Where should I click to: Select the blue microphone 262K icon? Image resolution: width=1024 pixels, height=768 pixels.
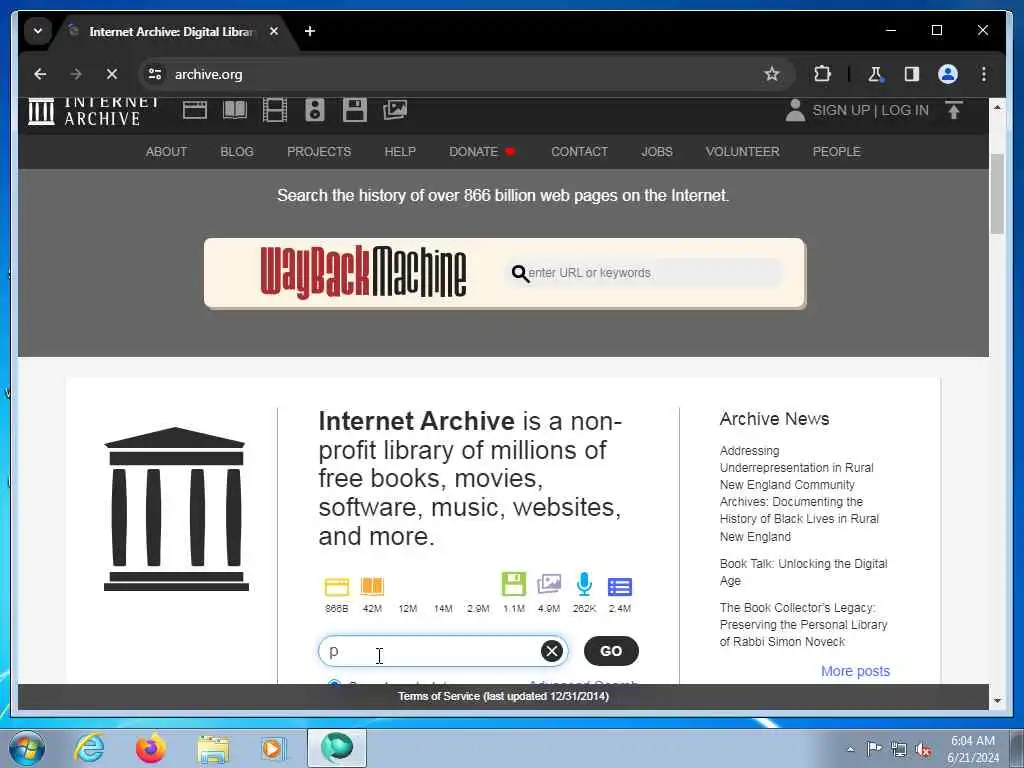[x=584, y=584]
